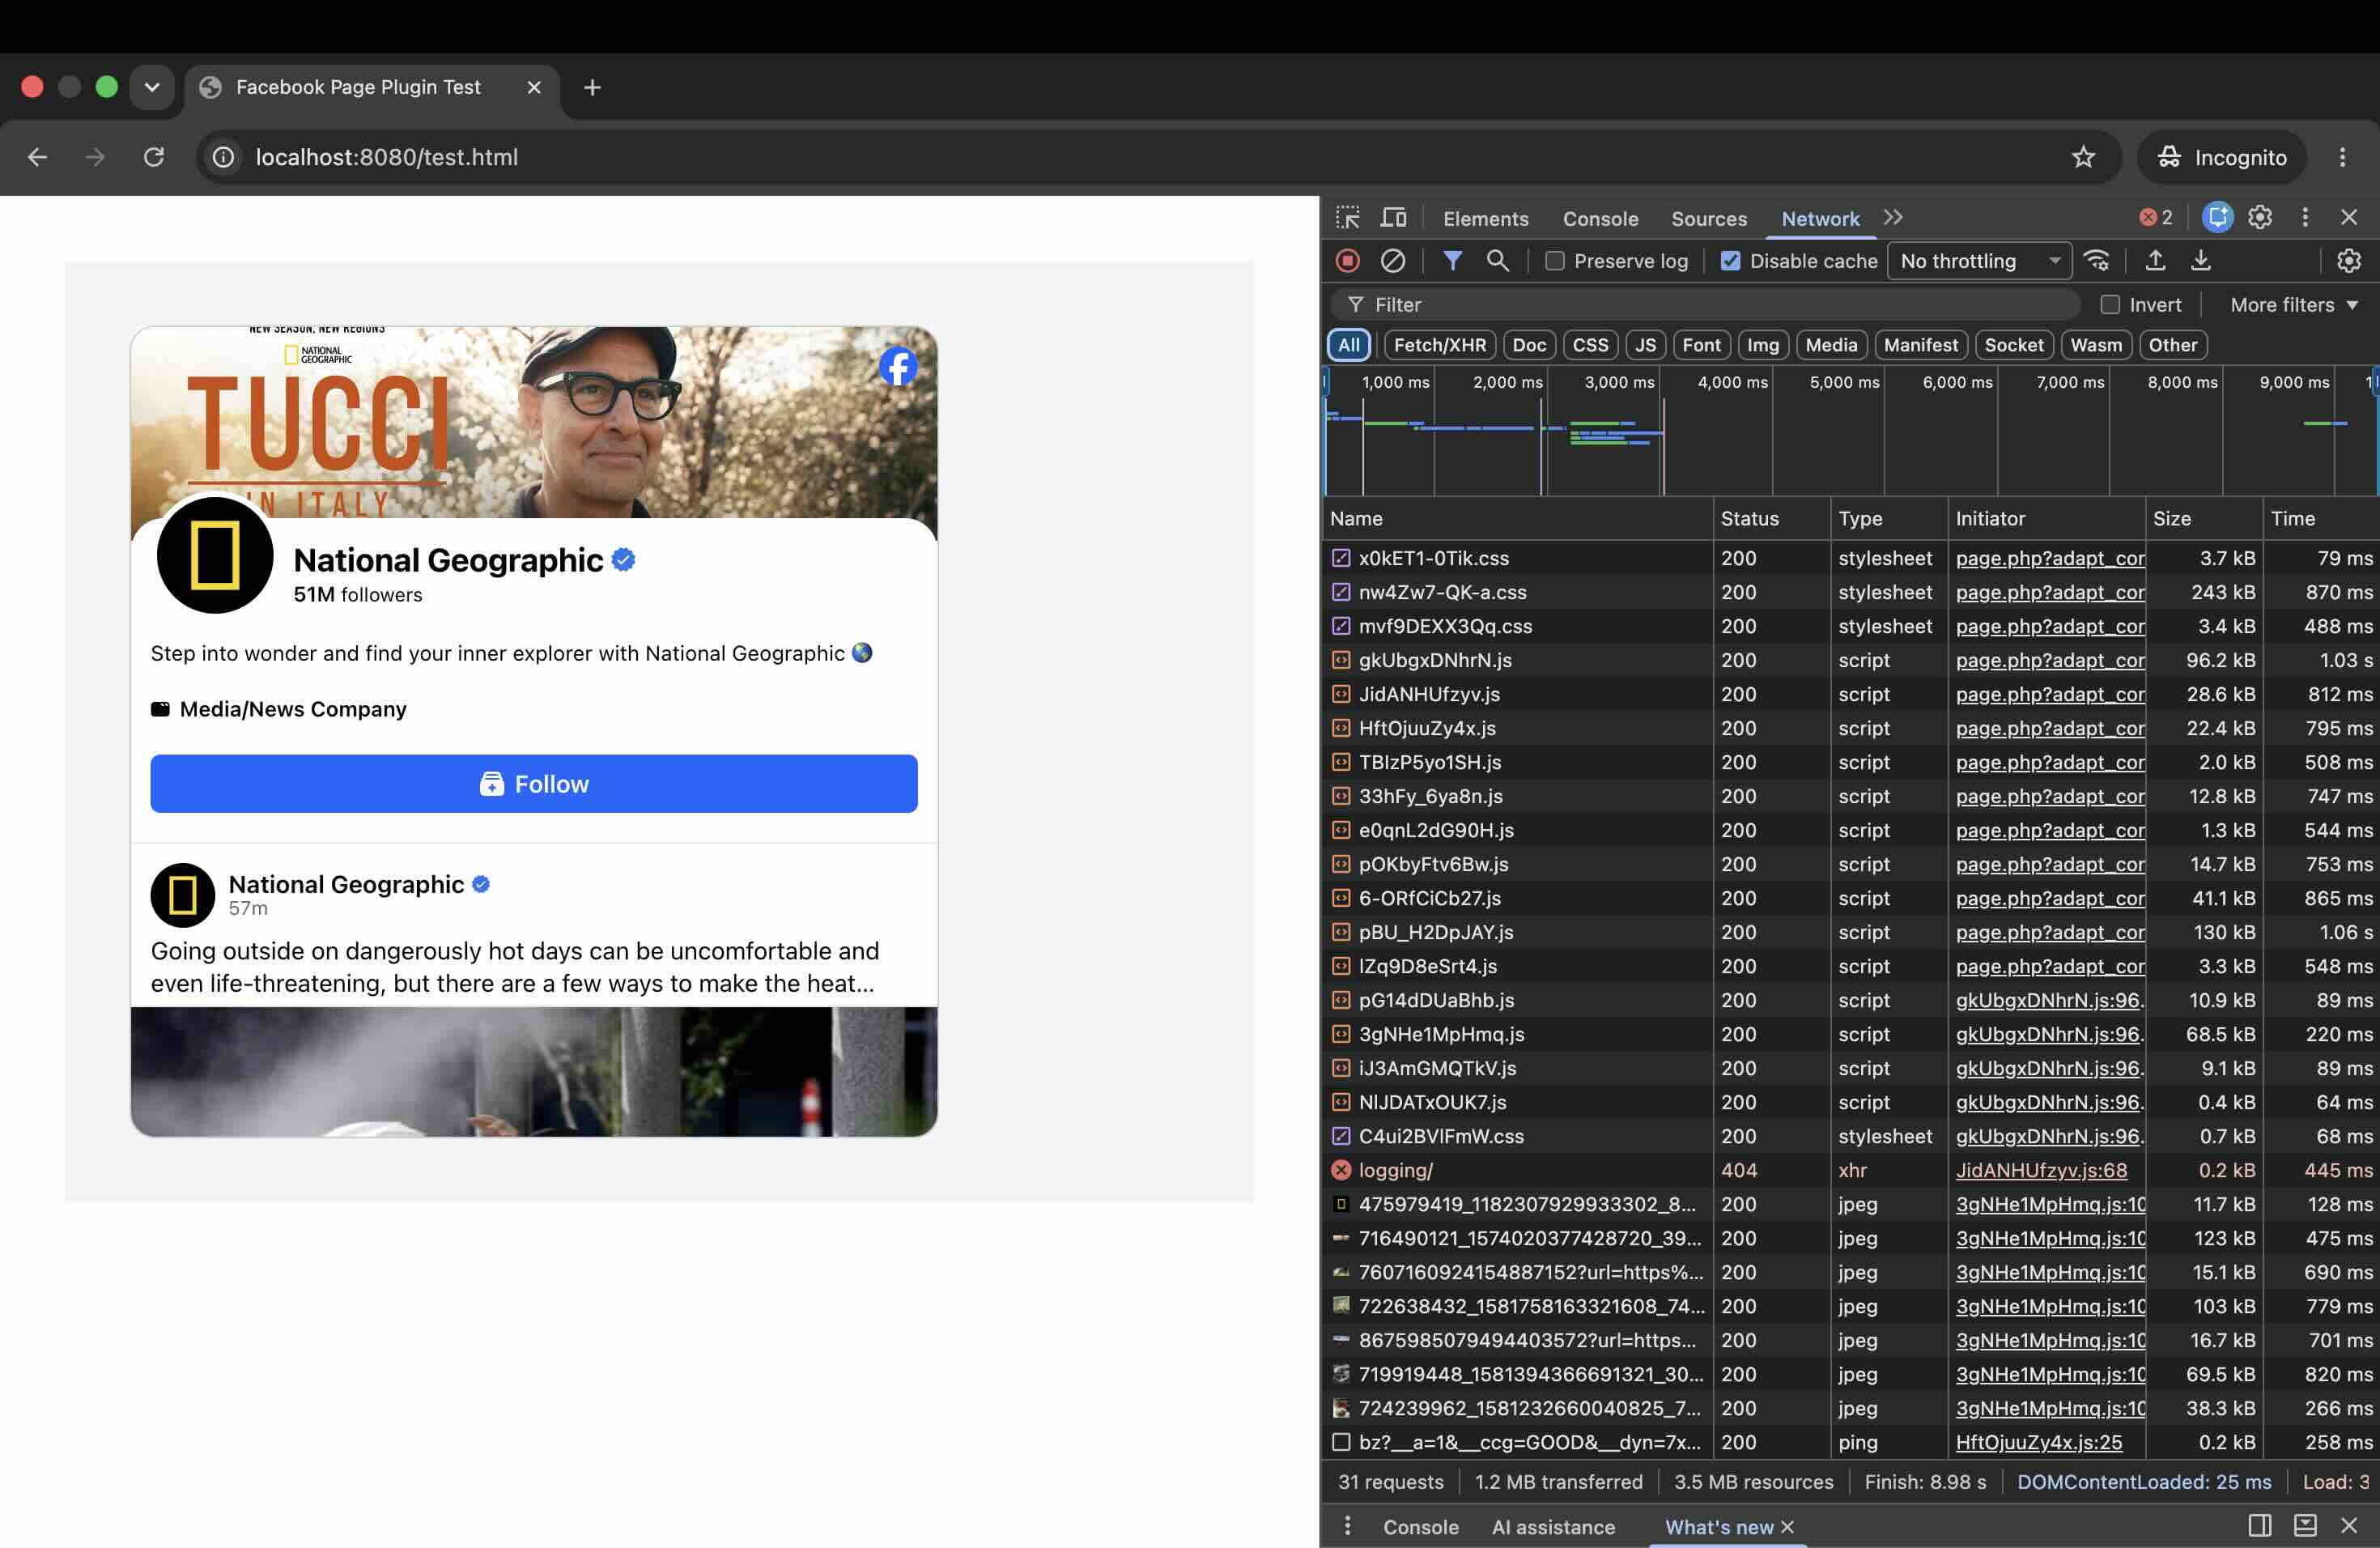2380x1548 pixels.
Task: Click the Filter text input field
Action: [x=1704, y=305]
